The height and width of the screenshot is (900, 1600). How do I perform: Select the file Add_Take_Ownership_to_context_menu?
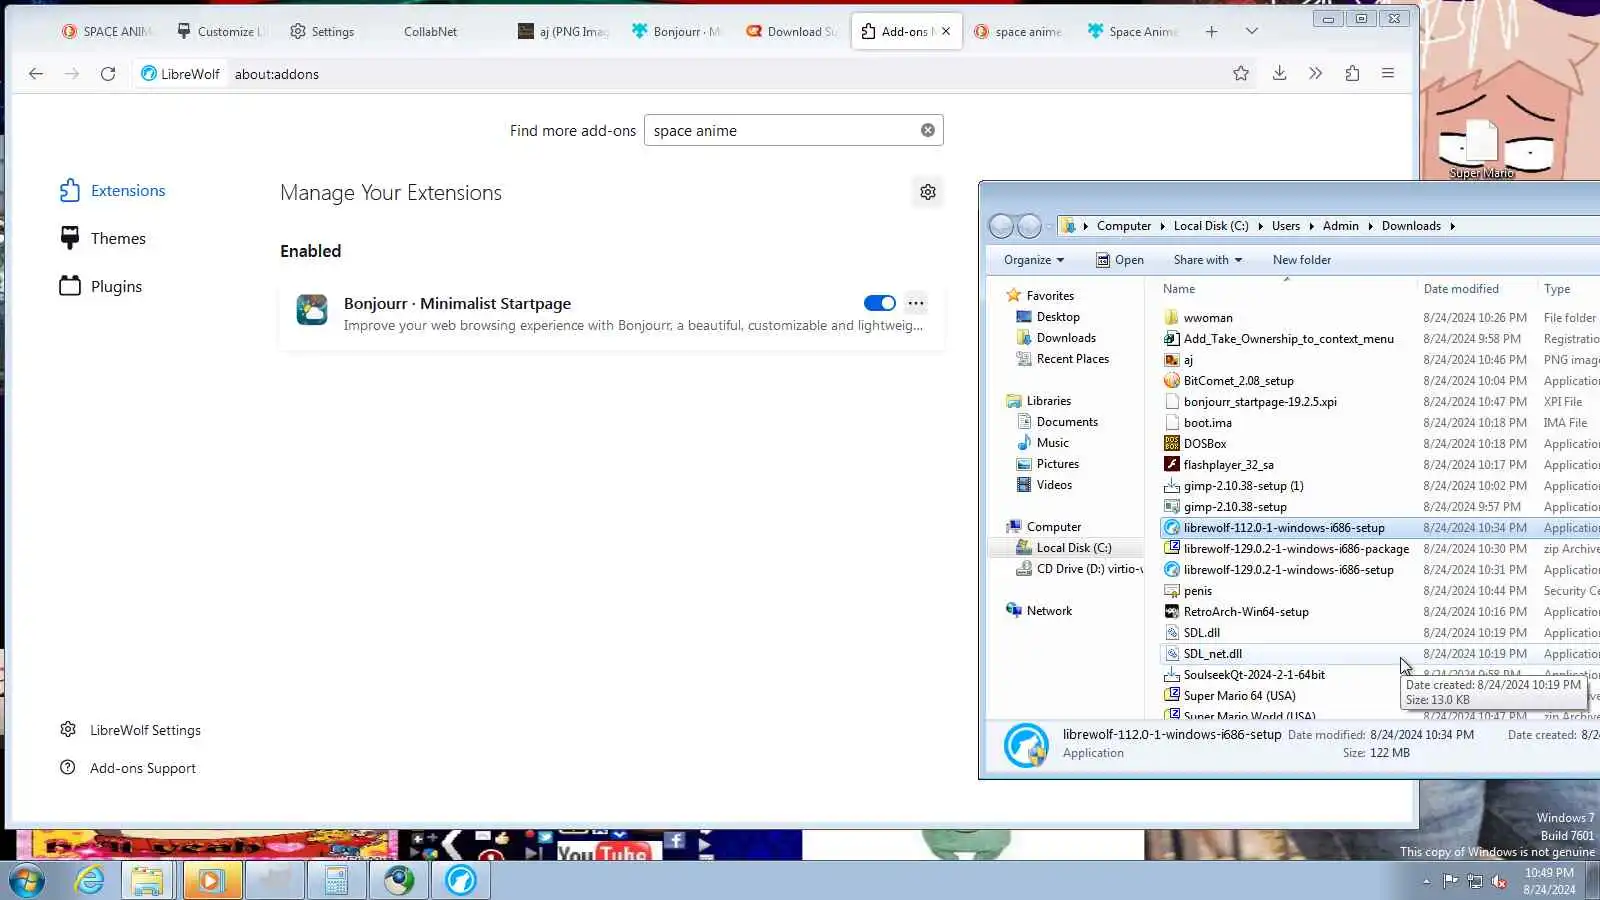point(1288,339)
